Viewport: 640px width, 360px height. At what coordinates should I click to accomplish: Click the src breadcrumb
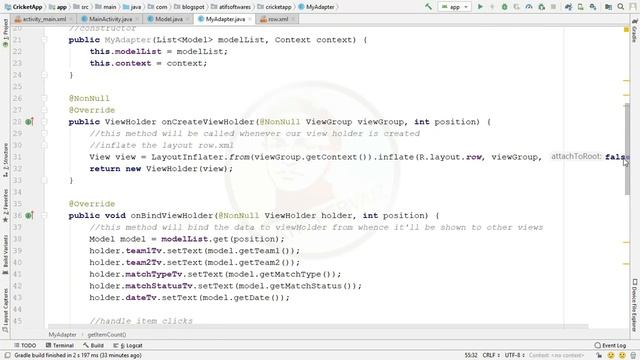(x=80, y=7)
